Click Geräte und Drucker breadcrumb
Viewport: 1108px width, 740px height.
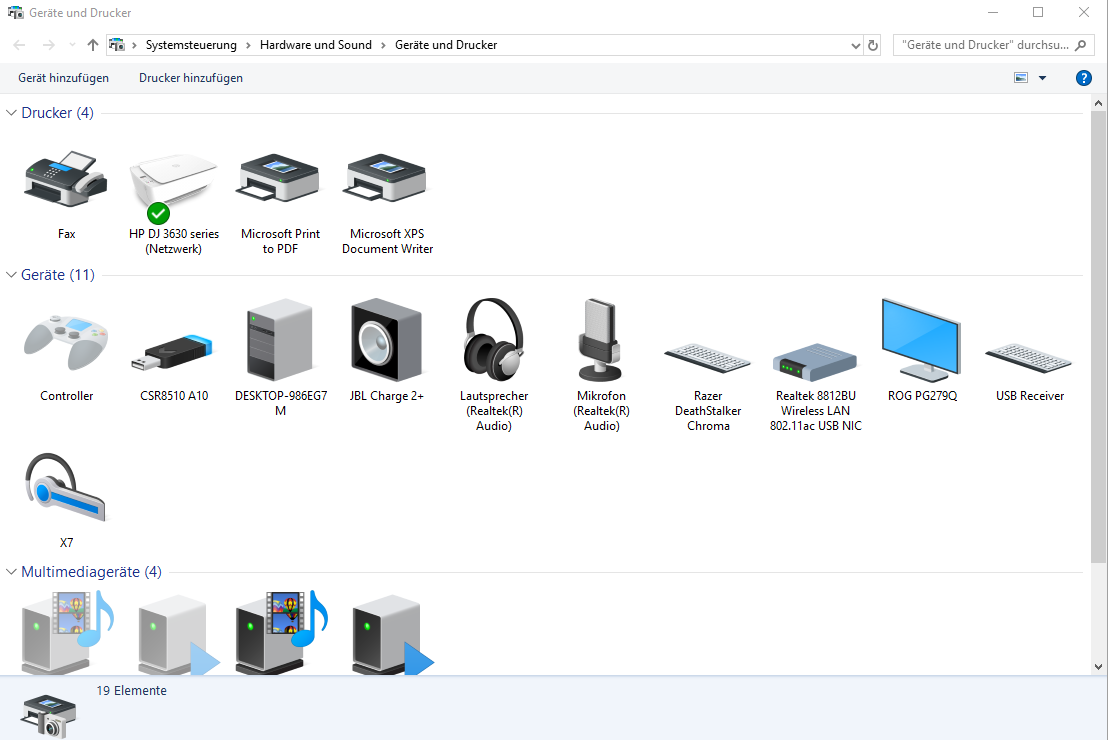pos(446,45)
